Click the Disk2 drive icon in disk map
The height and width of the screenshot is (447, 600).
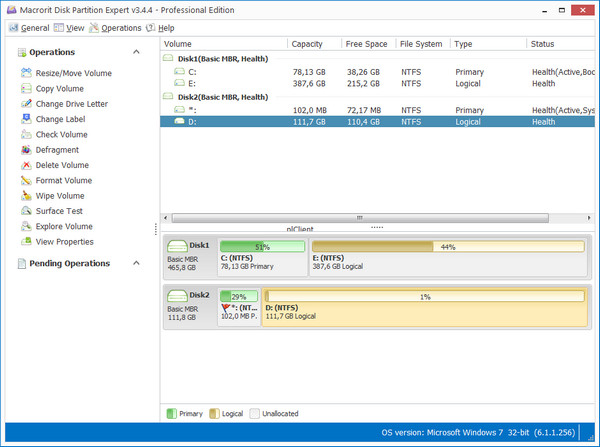coord(177,295)
